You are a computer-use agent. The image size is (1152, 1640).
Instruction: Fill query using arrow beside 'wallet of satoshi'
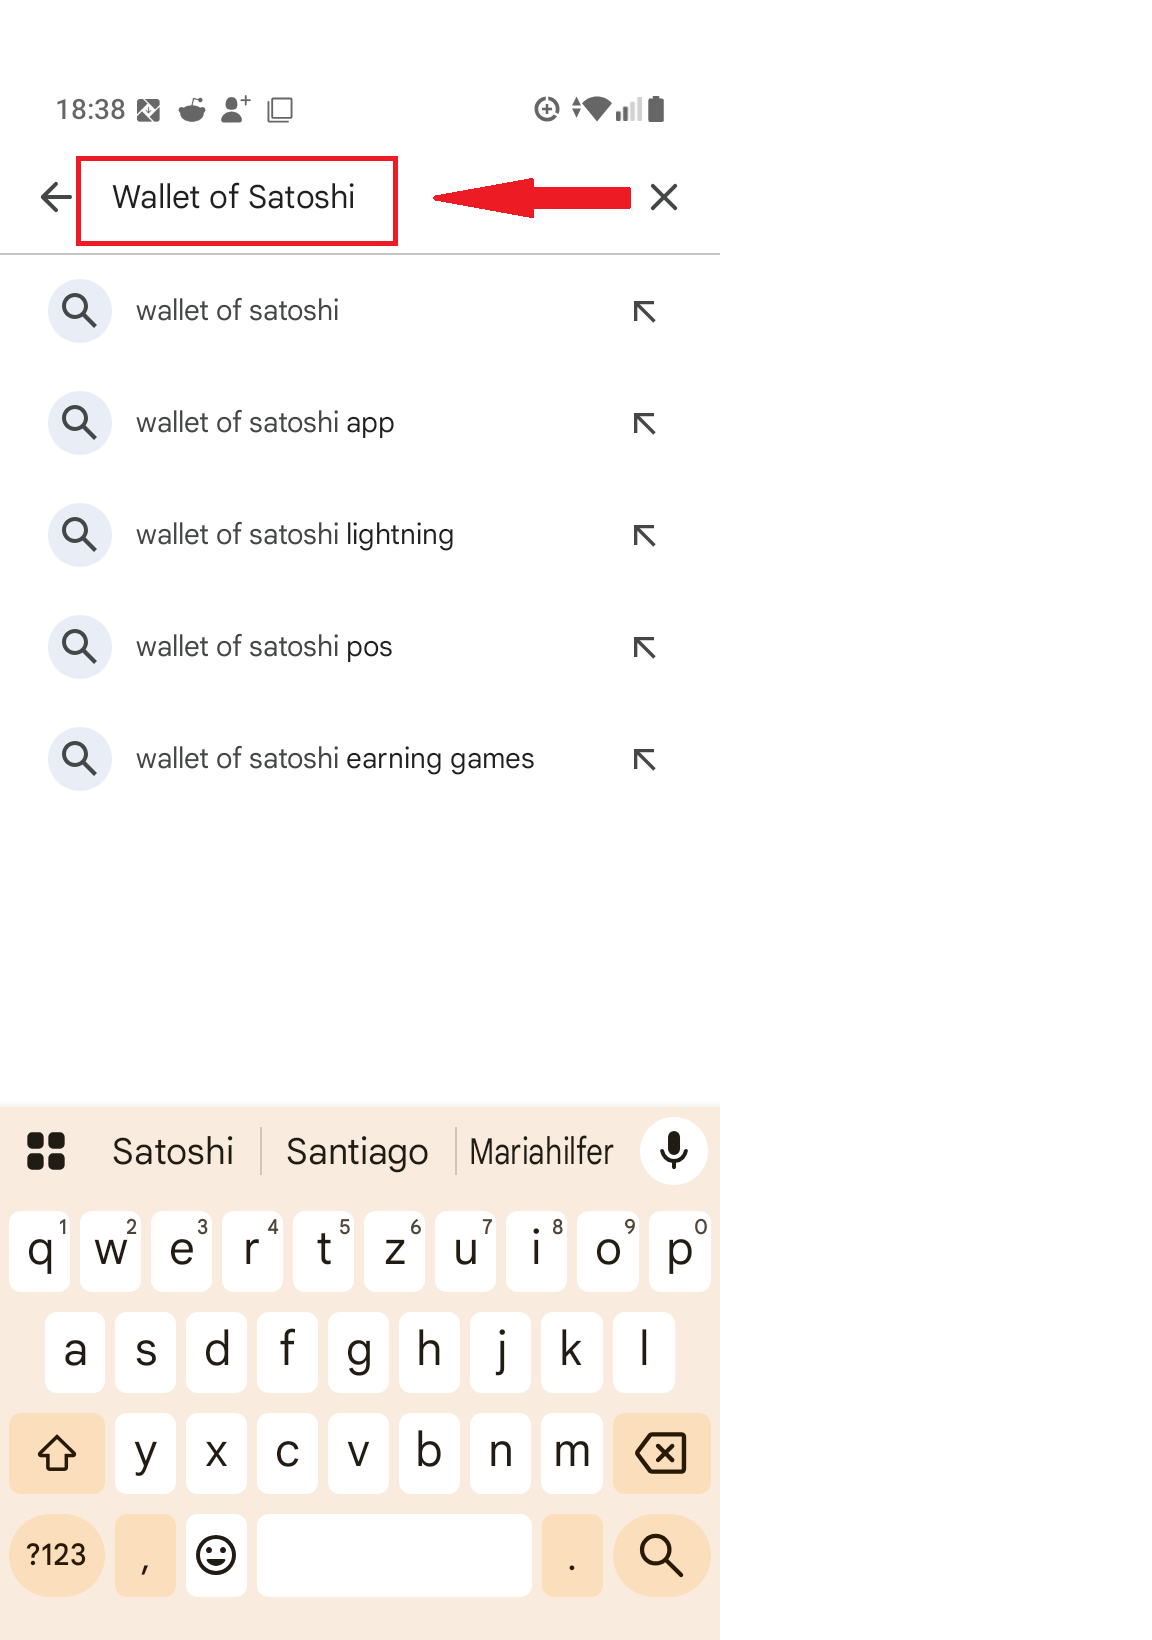point(644,312)
